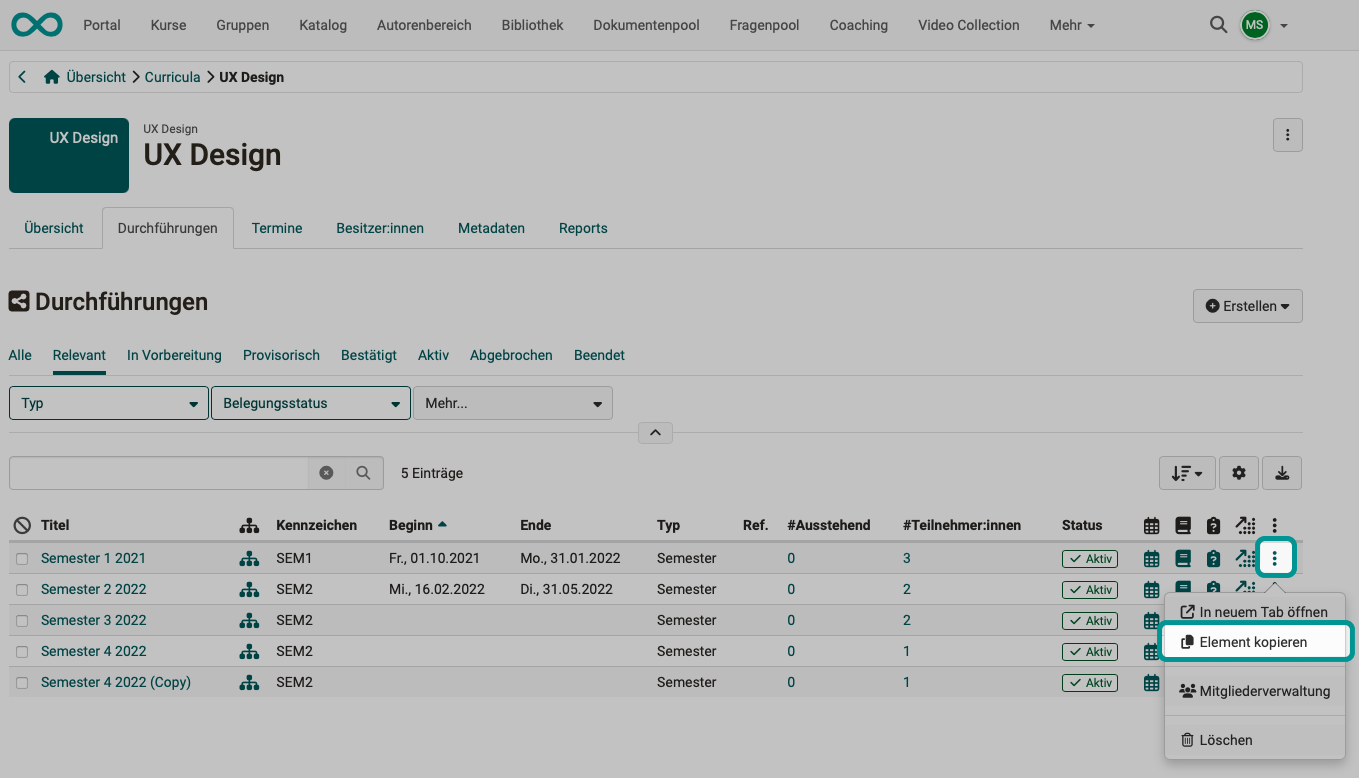Toggle select-all via the circle icon in header
Screen dimensions: 1359x778
[21, 524]
